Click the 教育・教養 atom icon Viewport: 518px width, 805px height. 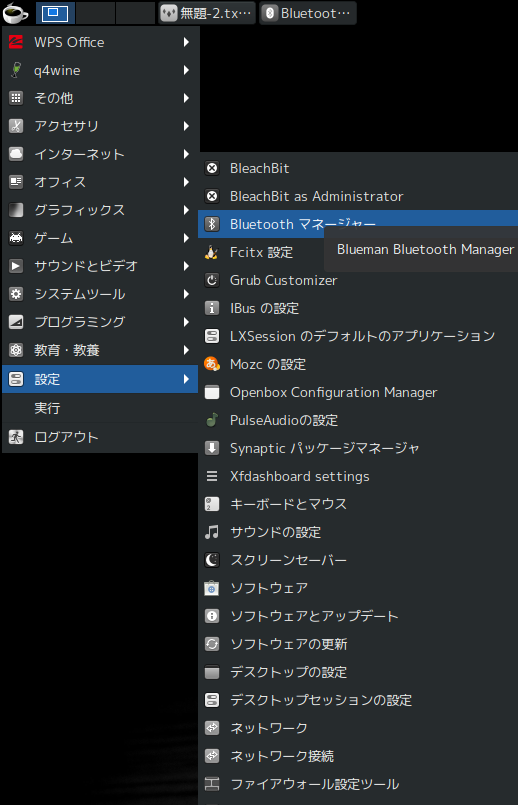point(16,350)
